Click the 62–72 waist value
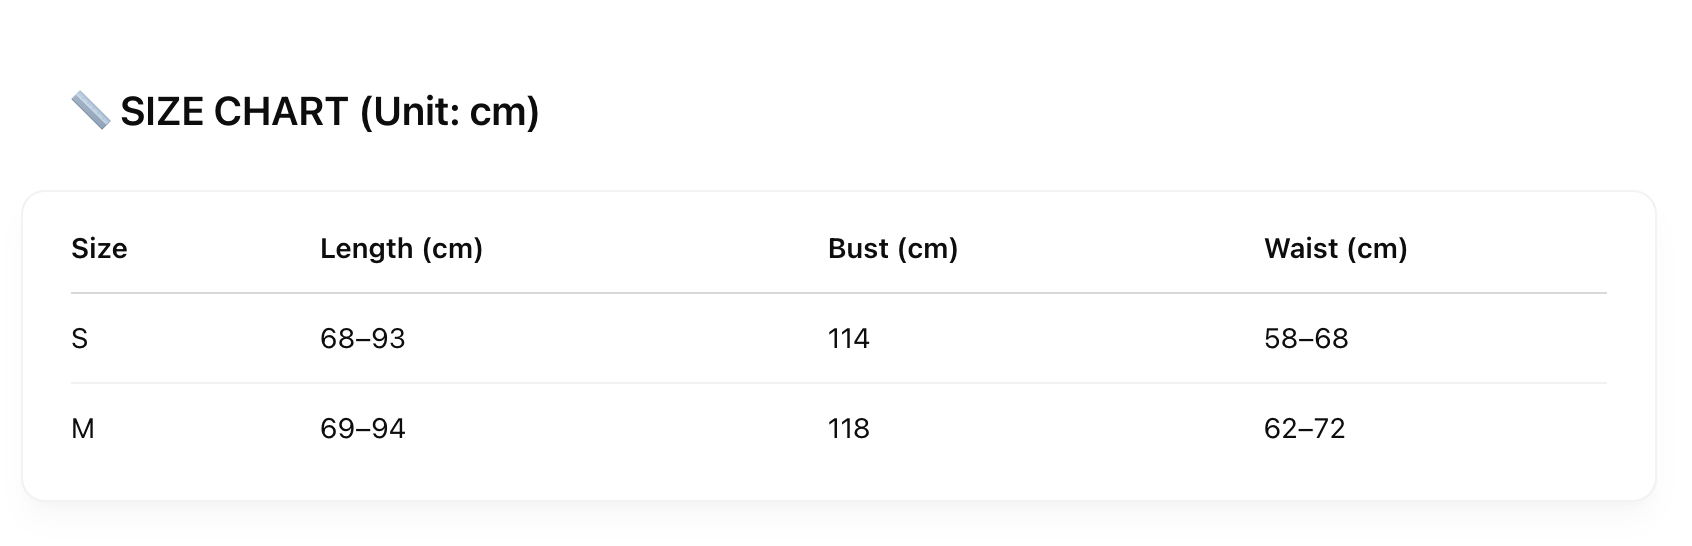1692x546 pixels. pyautogui.click(x=1305, y=429)
